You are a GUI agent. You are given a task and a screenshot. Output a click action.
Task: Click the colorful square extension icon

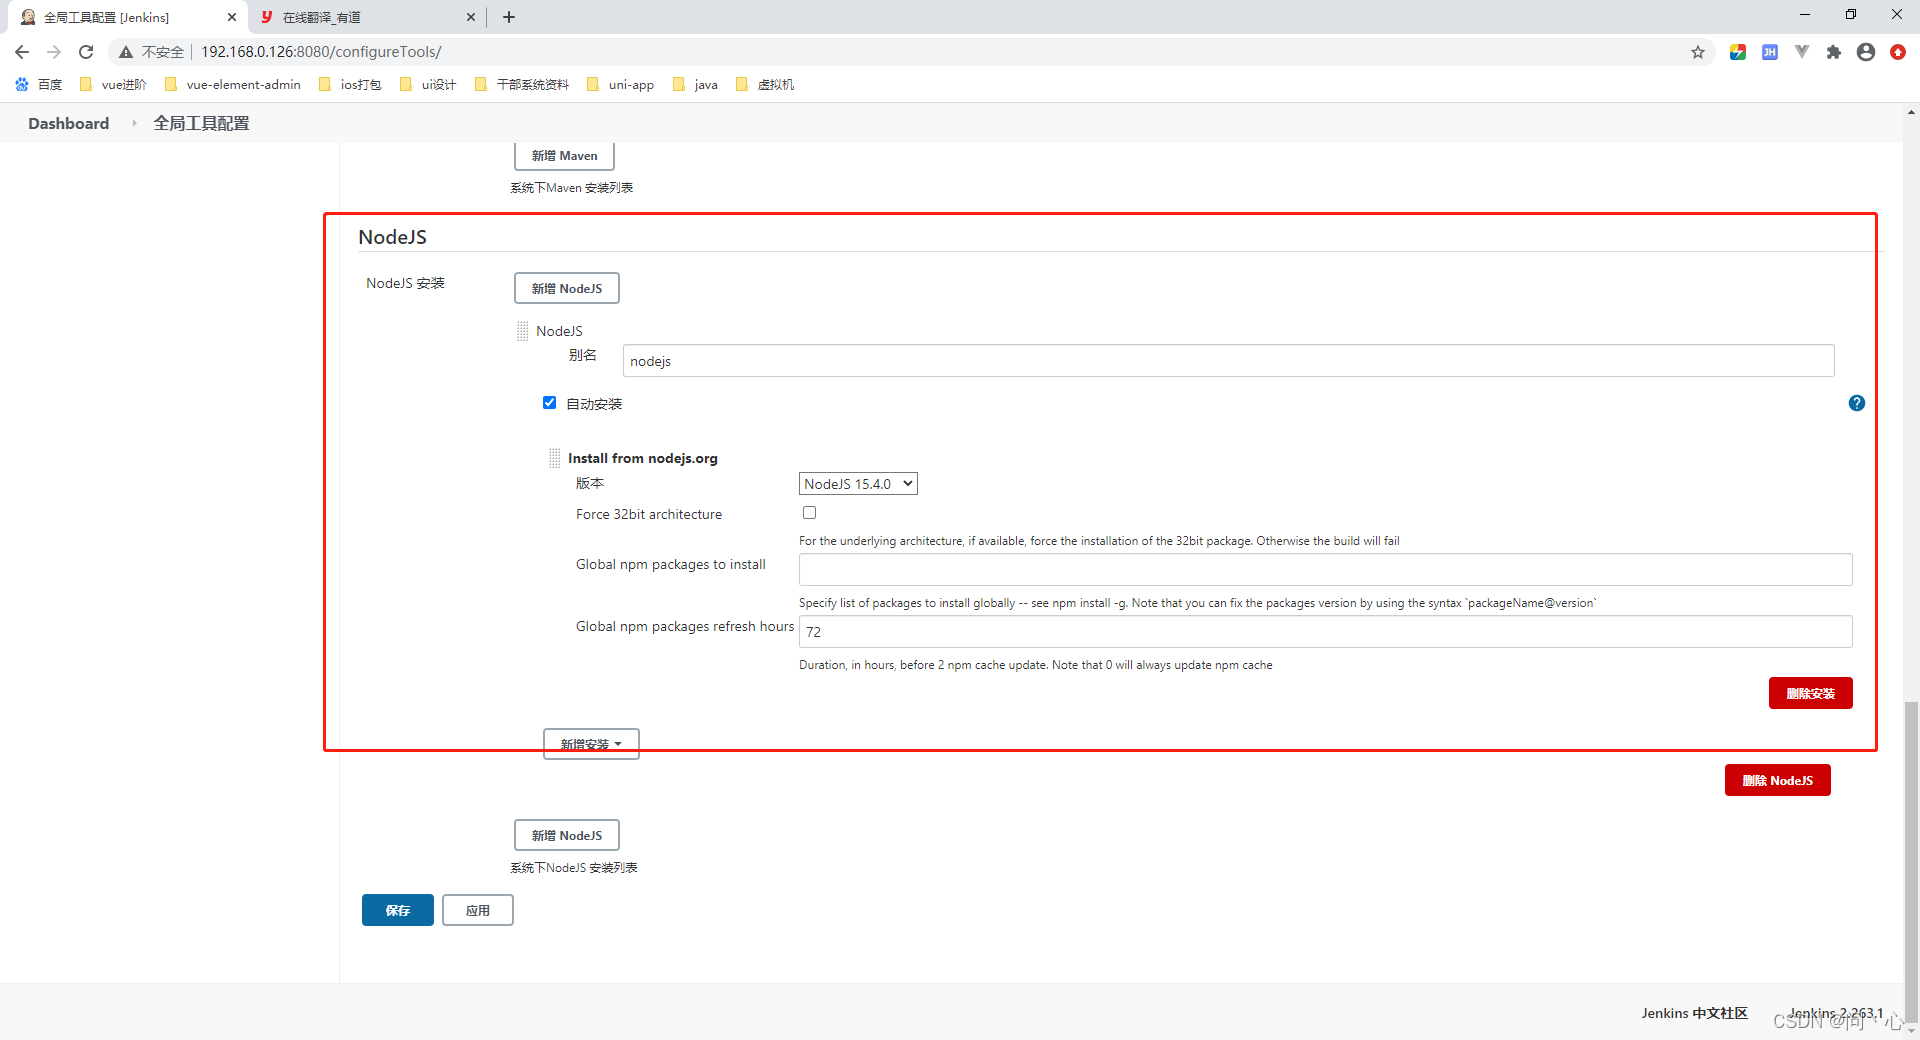1738,52
